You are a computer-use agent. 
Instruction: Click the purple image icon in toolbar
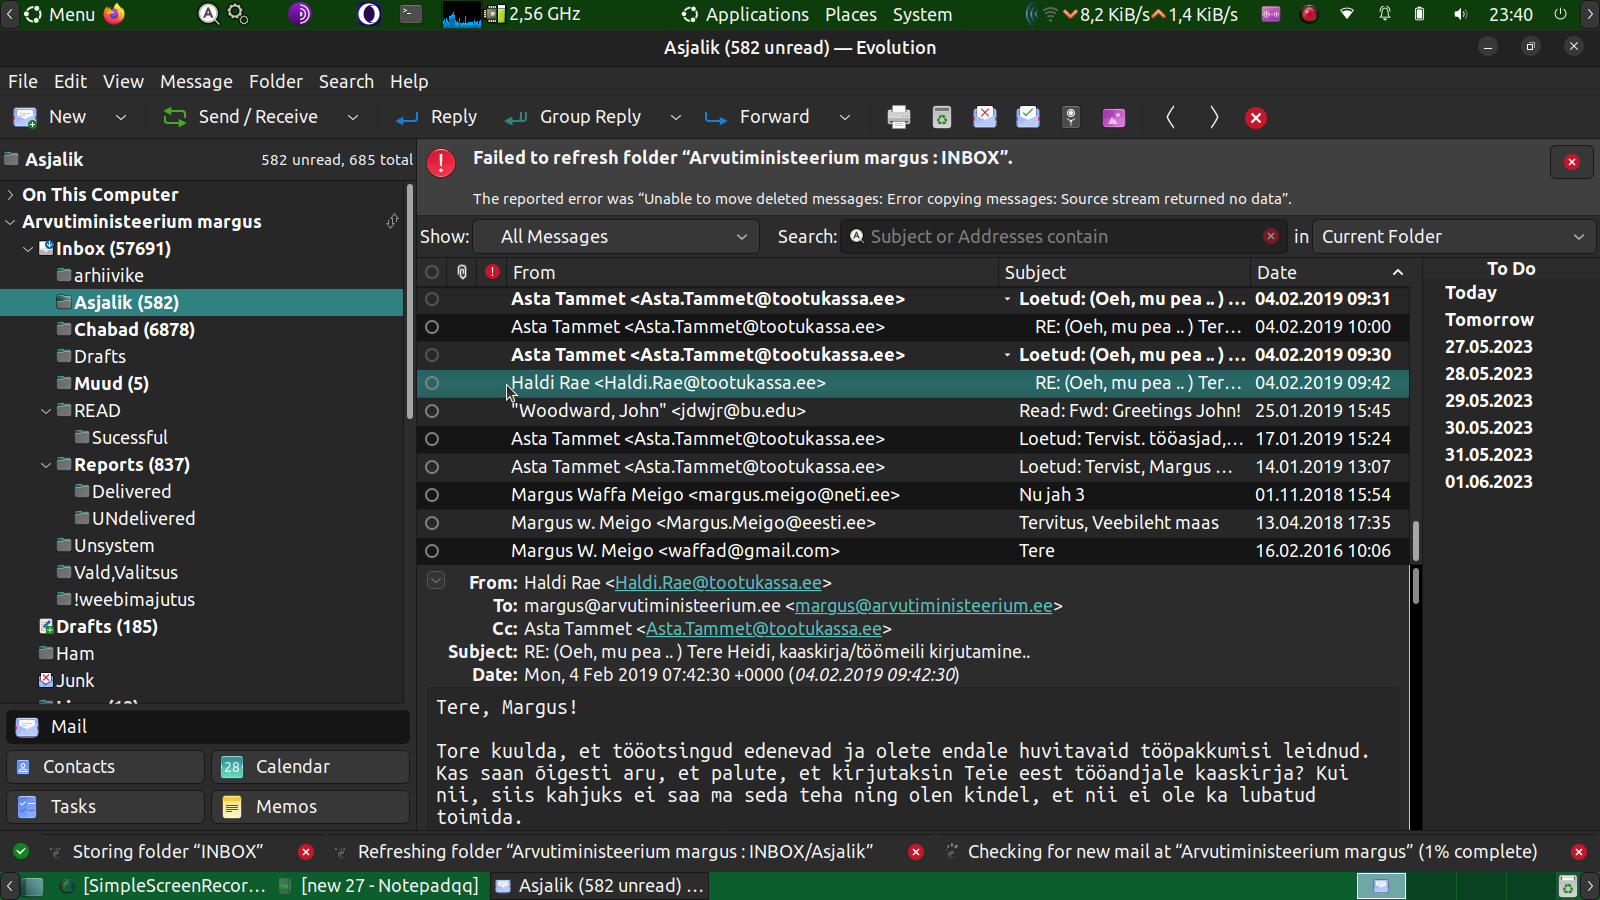1113,117
